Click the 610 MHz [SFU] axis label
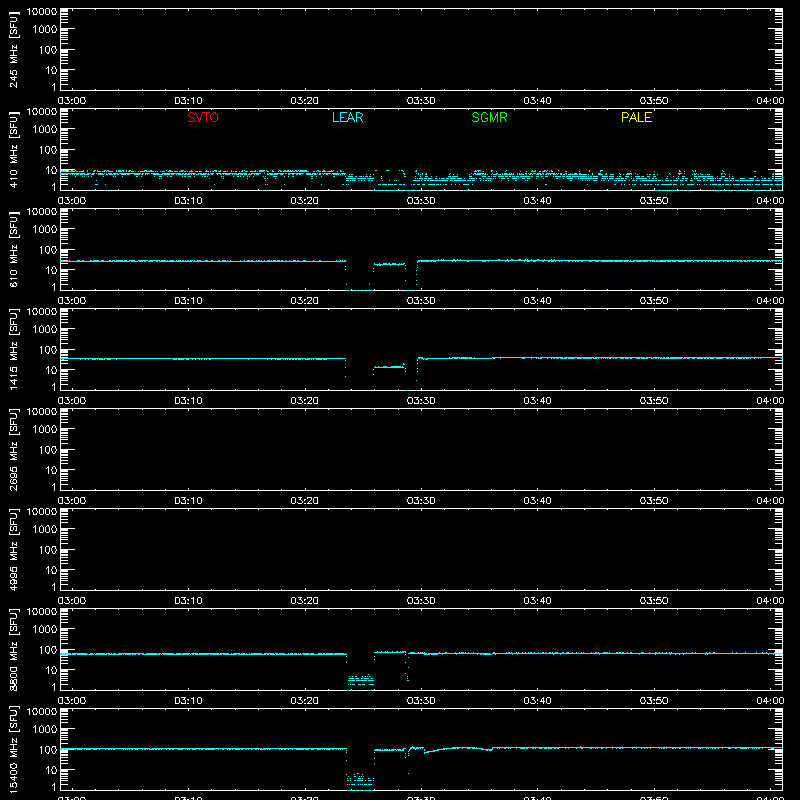The width and height of the screenshot is (800, 800). [14, 249]
